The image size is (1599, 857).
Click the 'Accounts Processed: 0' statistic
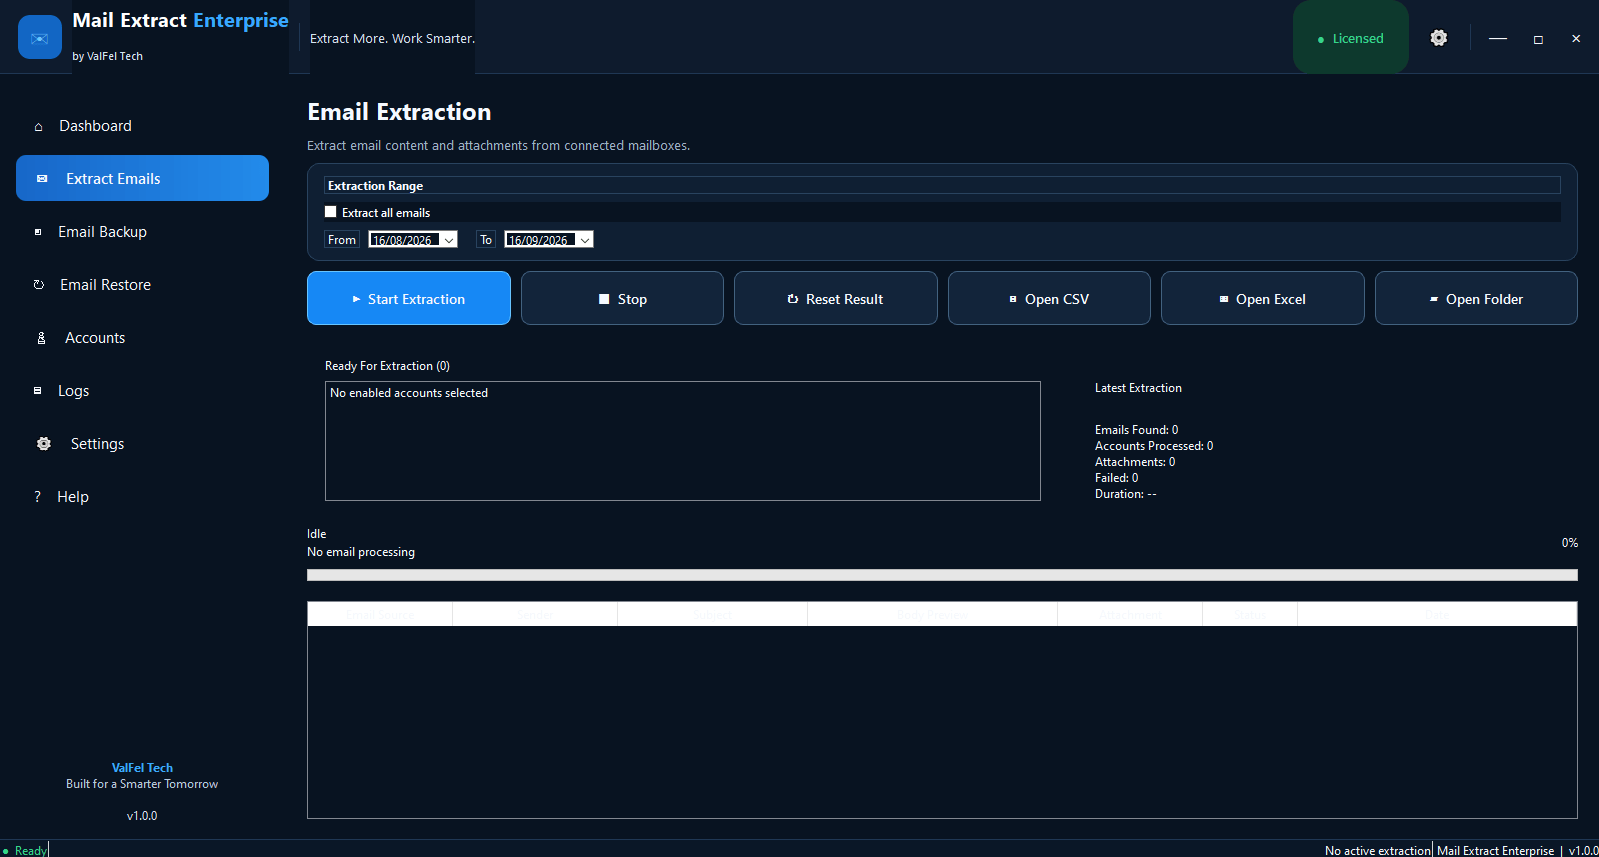[x=1154, y=446]
